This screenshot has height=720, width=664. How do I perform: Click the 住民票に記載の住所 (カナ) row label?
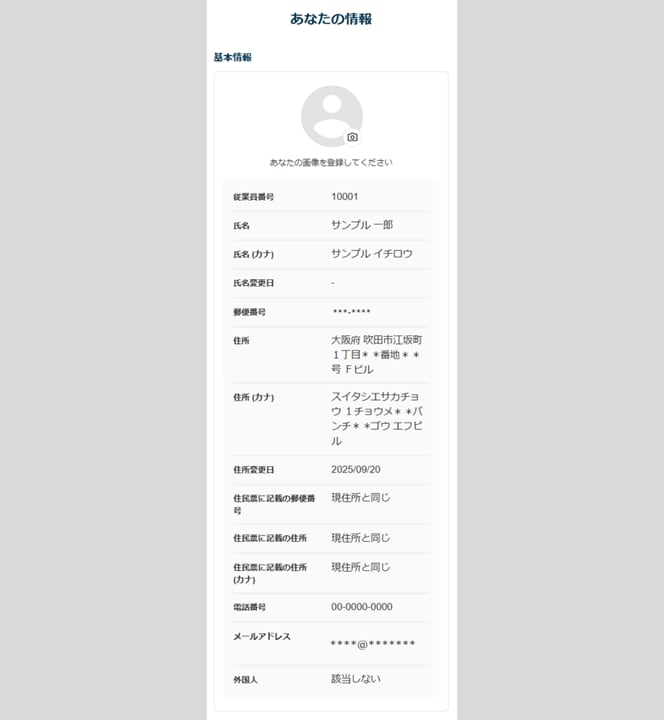click(x=270, y=573)
